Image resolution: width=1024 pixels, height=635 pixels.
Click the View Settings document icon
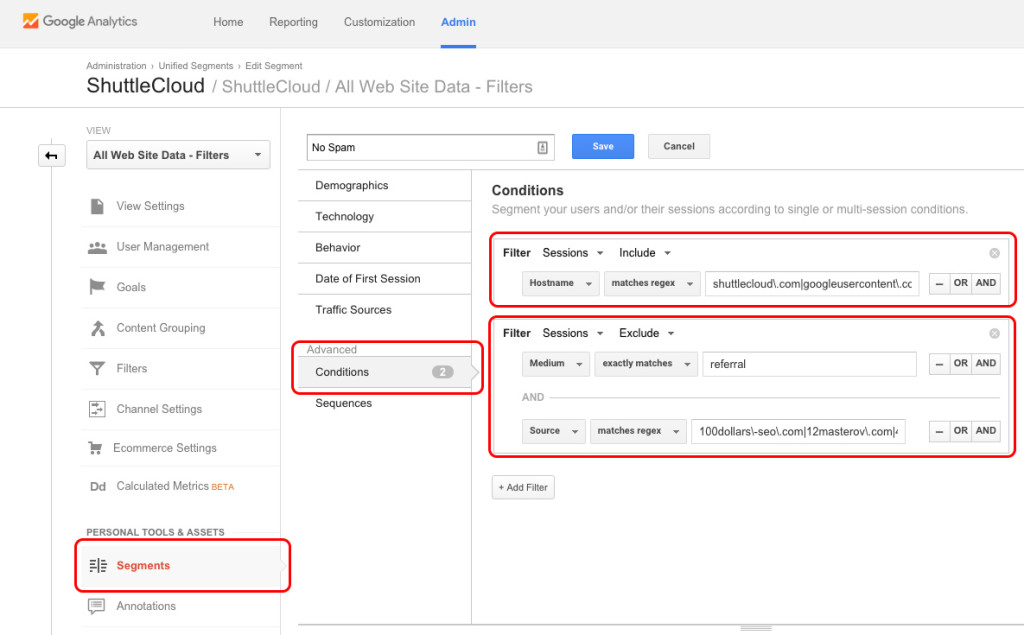[x=97, y=206]
